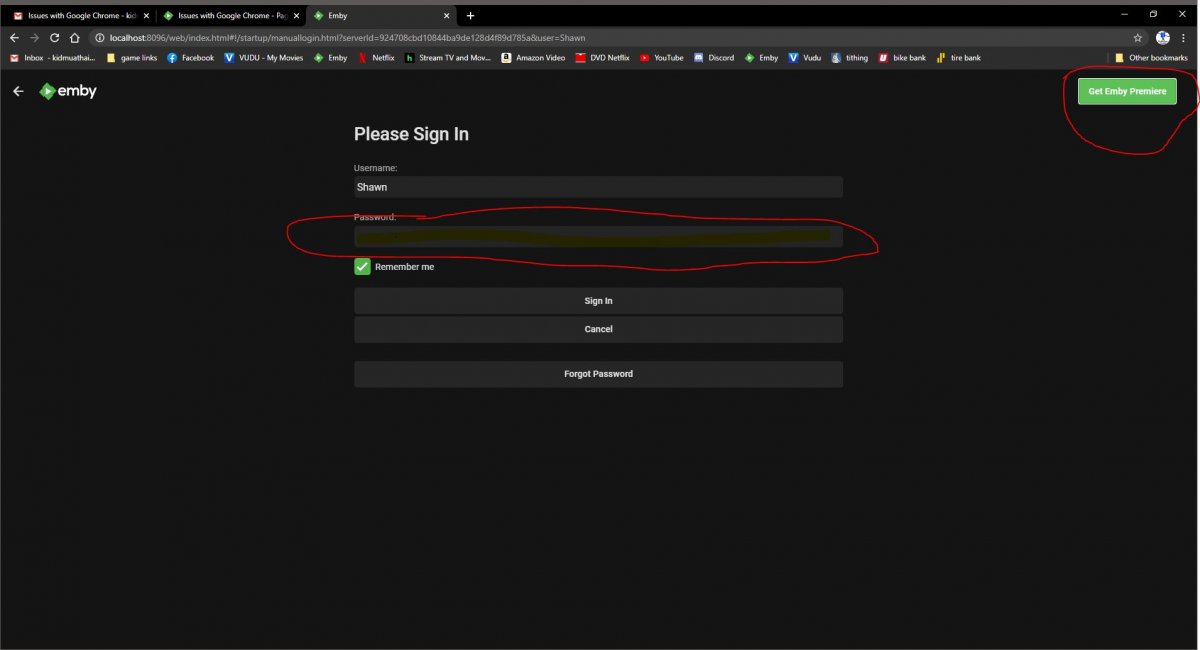This screenshot has width=1200, height=650.
Task: Open the tithing bookmark
Action: (849, 58)
